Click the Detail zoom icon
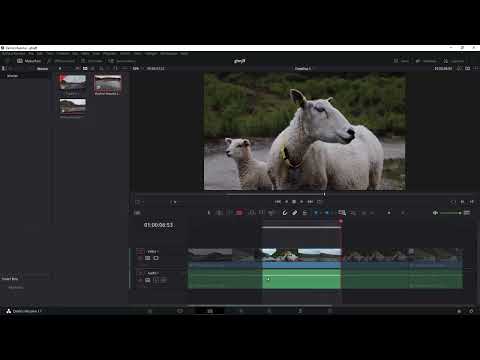The image size is (480, 360). point(353,213)
